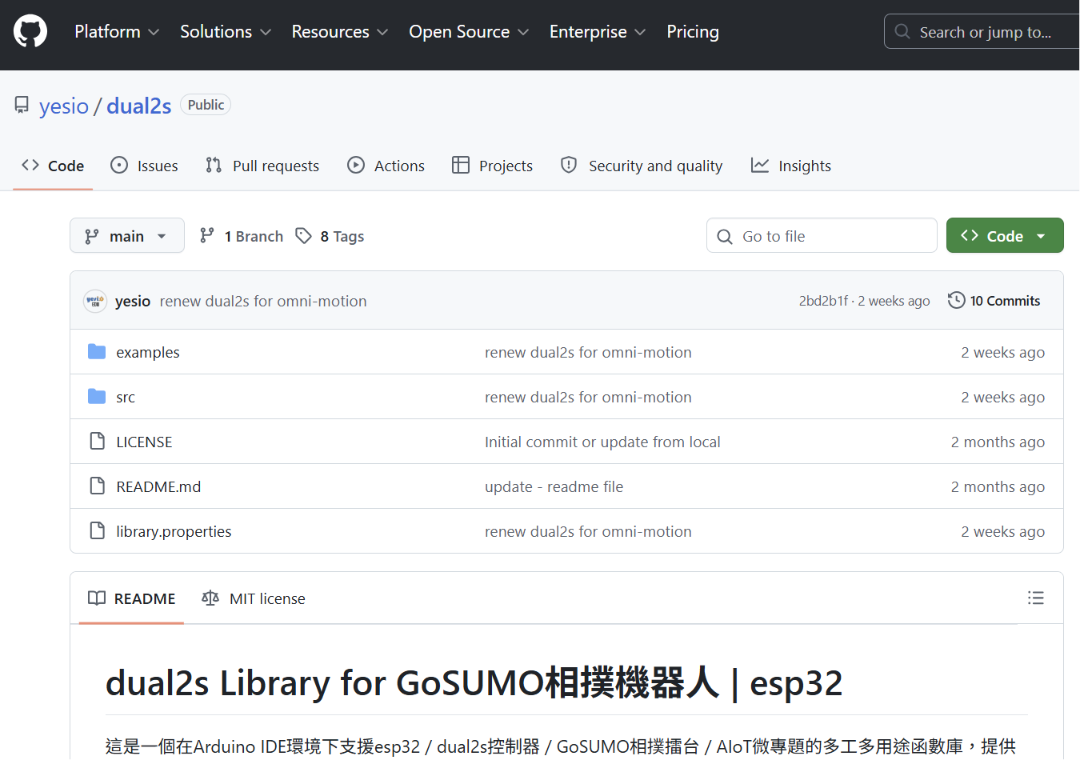
Task: Open the examples folder
Action: 147,352
